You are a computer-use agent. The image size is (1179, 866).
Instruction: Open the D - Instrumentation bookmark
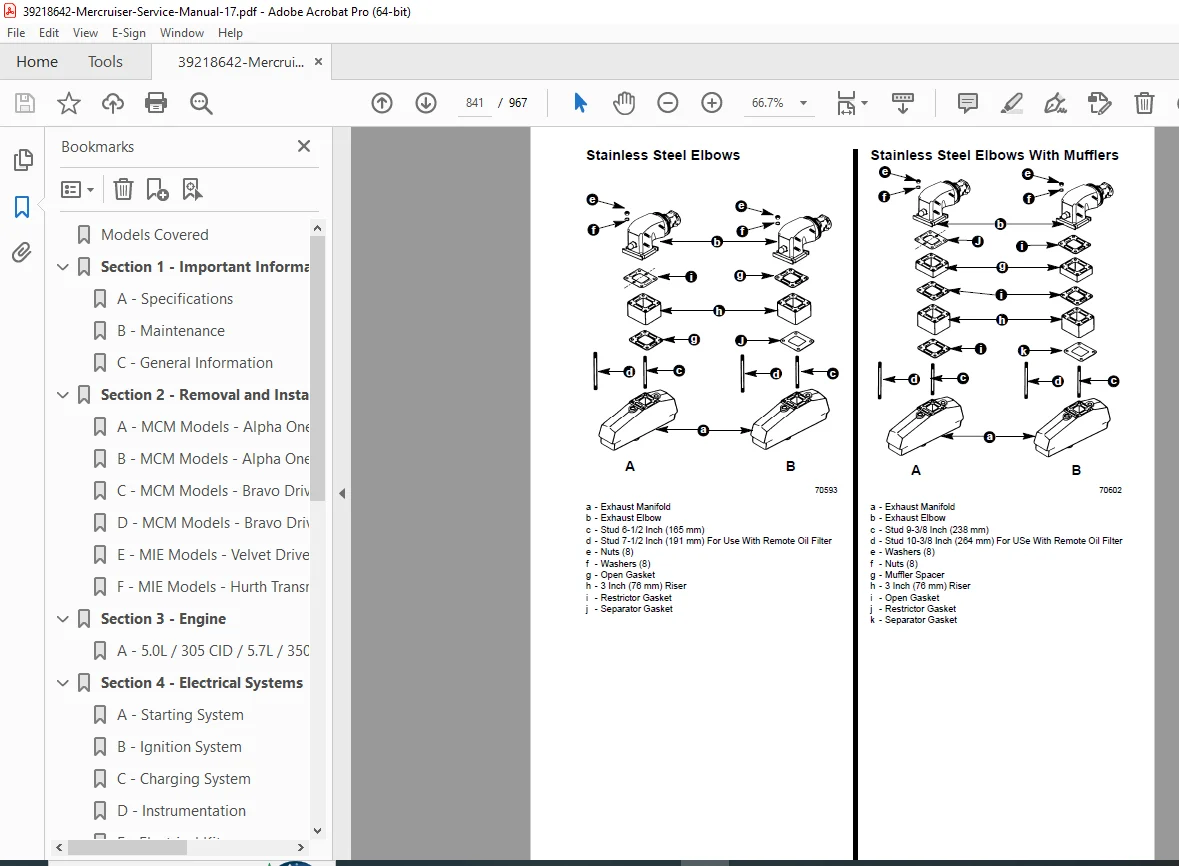pos(181,810)
